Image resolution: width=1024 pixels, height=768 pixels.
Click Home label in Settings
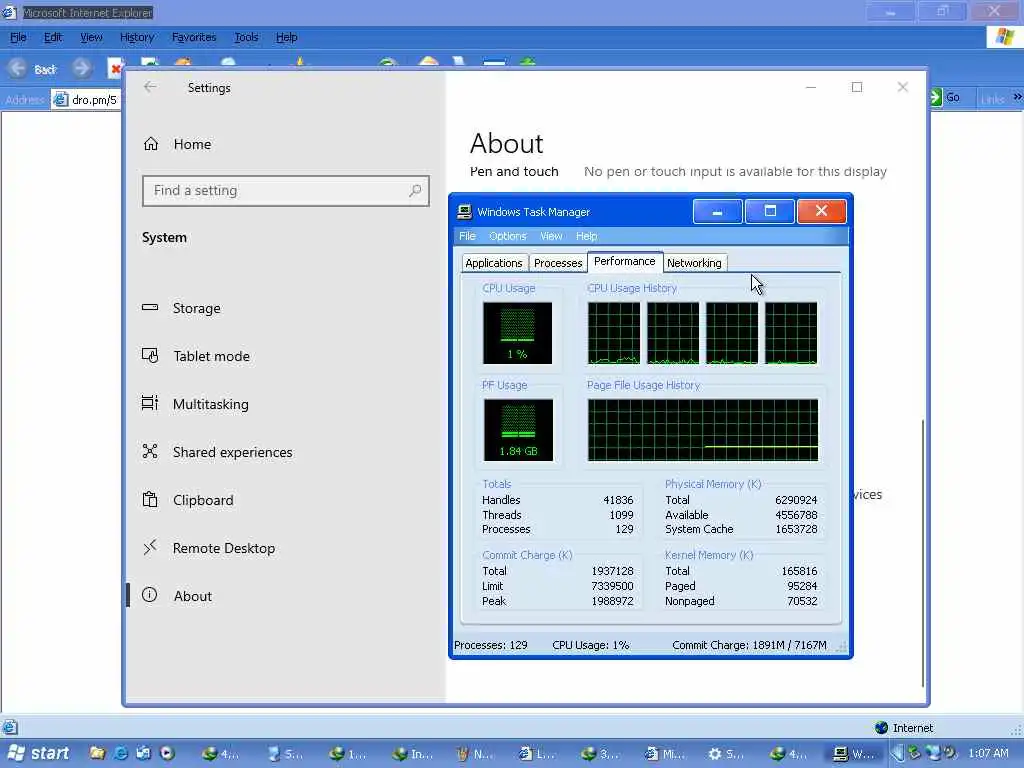[x=192, y=144]
